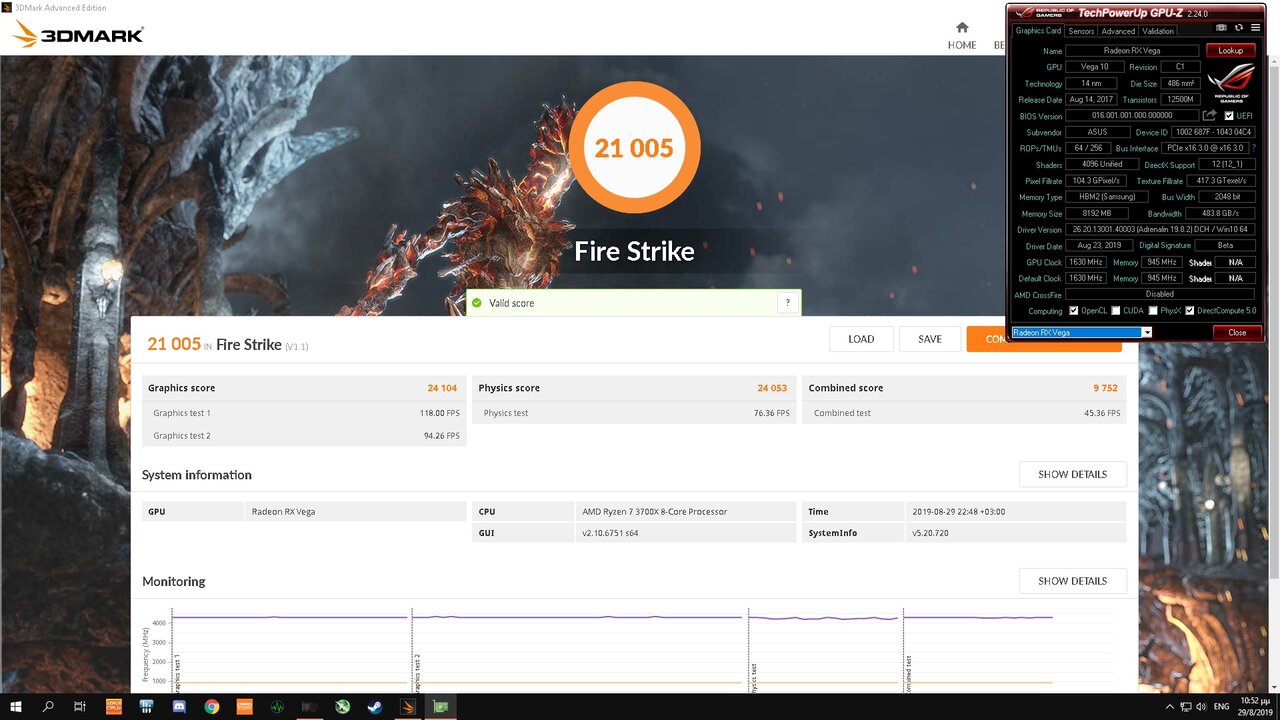The width and height of the screenshot is (1280, 720).
Task: Click the ENG language indicator
Action: click(1221, 707)
